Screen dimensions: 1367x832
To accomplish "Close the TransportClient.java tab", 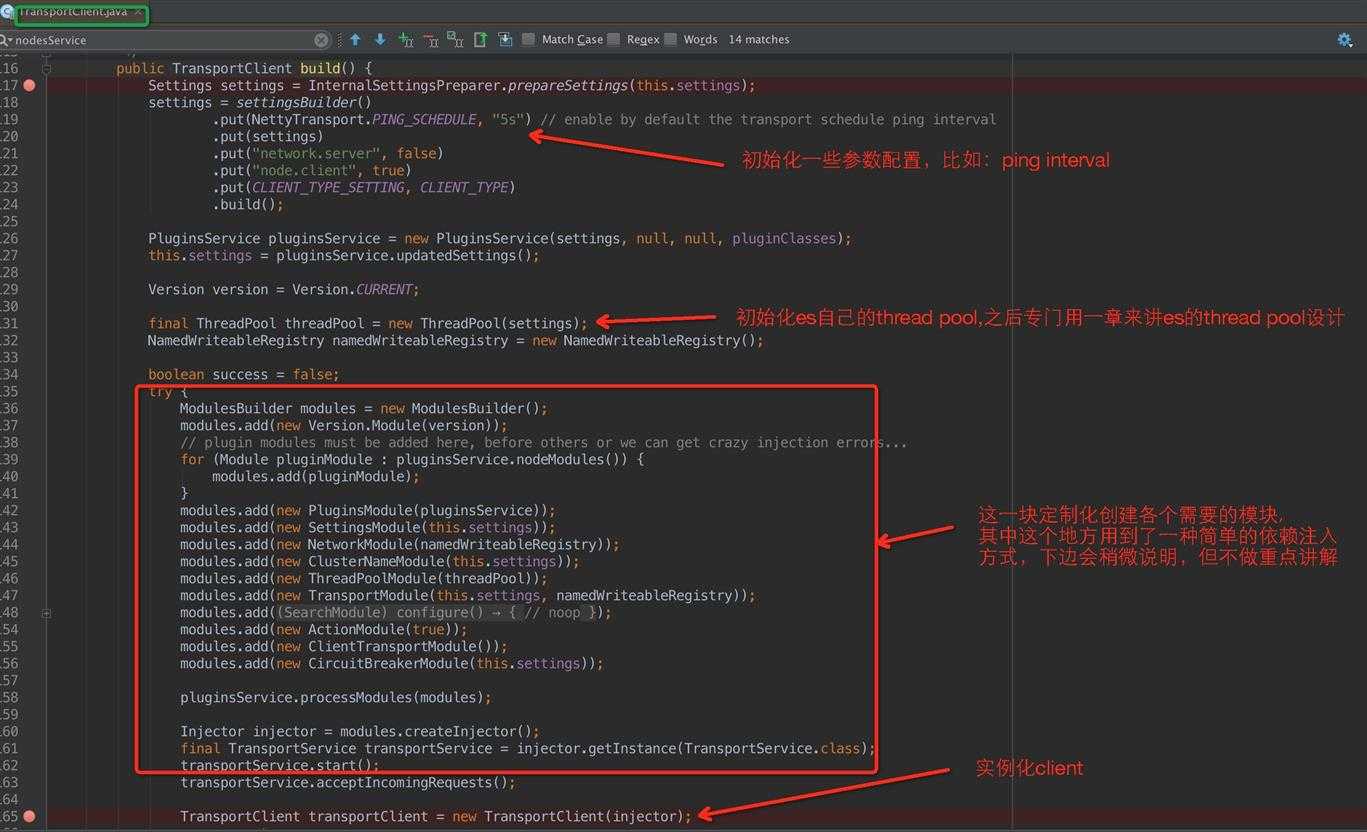I will (x=138, y=12).
